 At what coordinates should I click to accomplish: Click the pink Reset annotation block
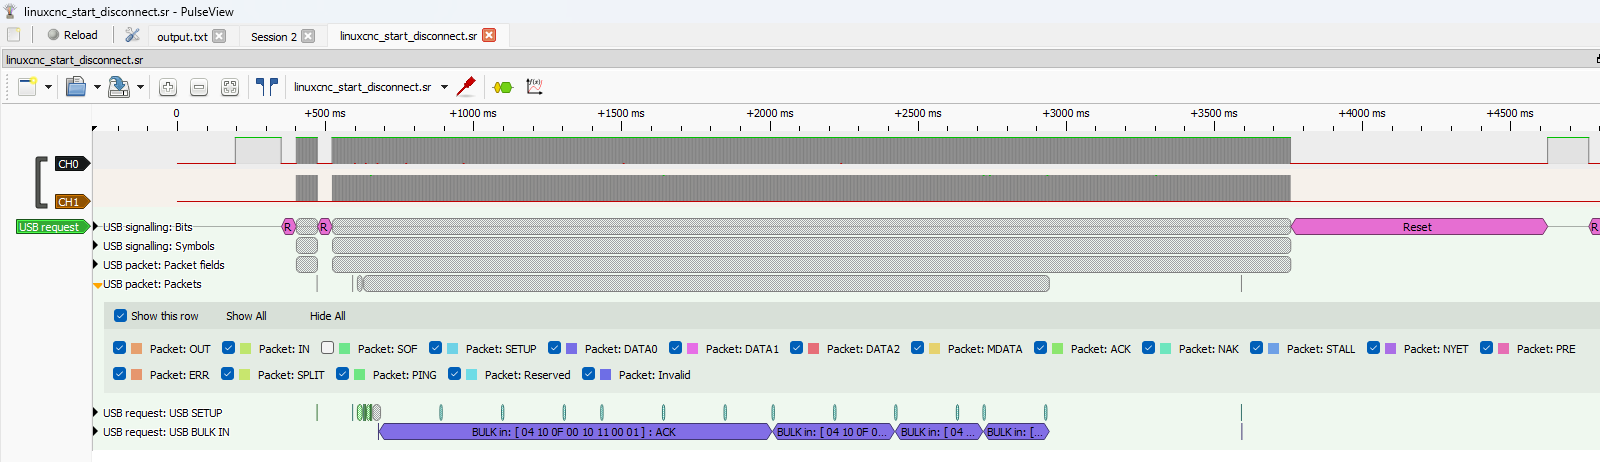1417,227
